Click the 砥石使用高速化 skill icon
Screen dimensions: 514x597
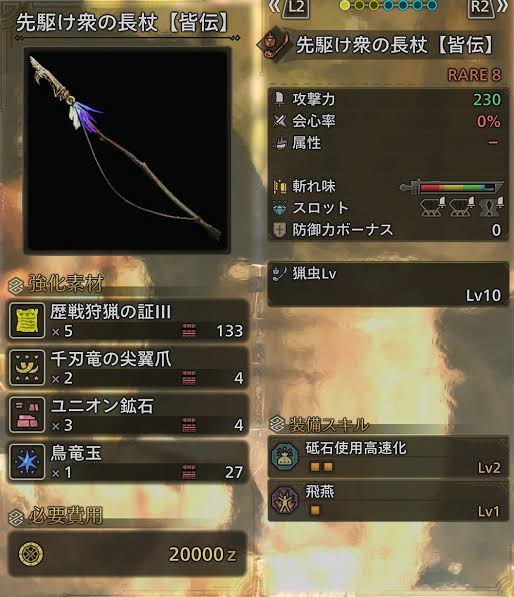[x=285, y=457]
